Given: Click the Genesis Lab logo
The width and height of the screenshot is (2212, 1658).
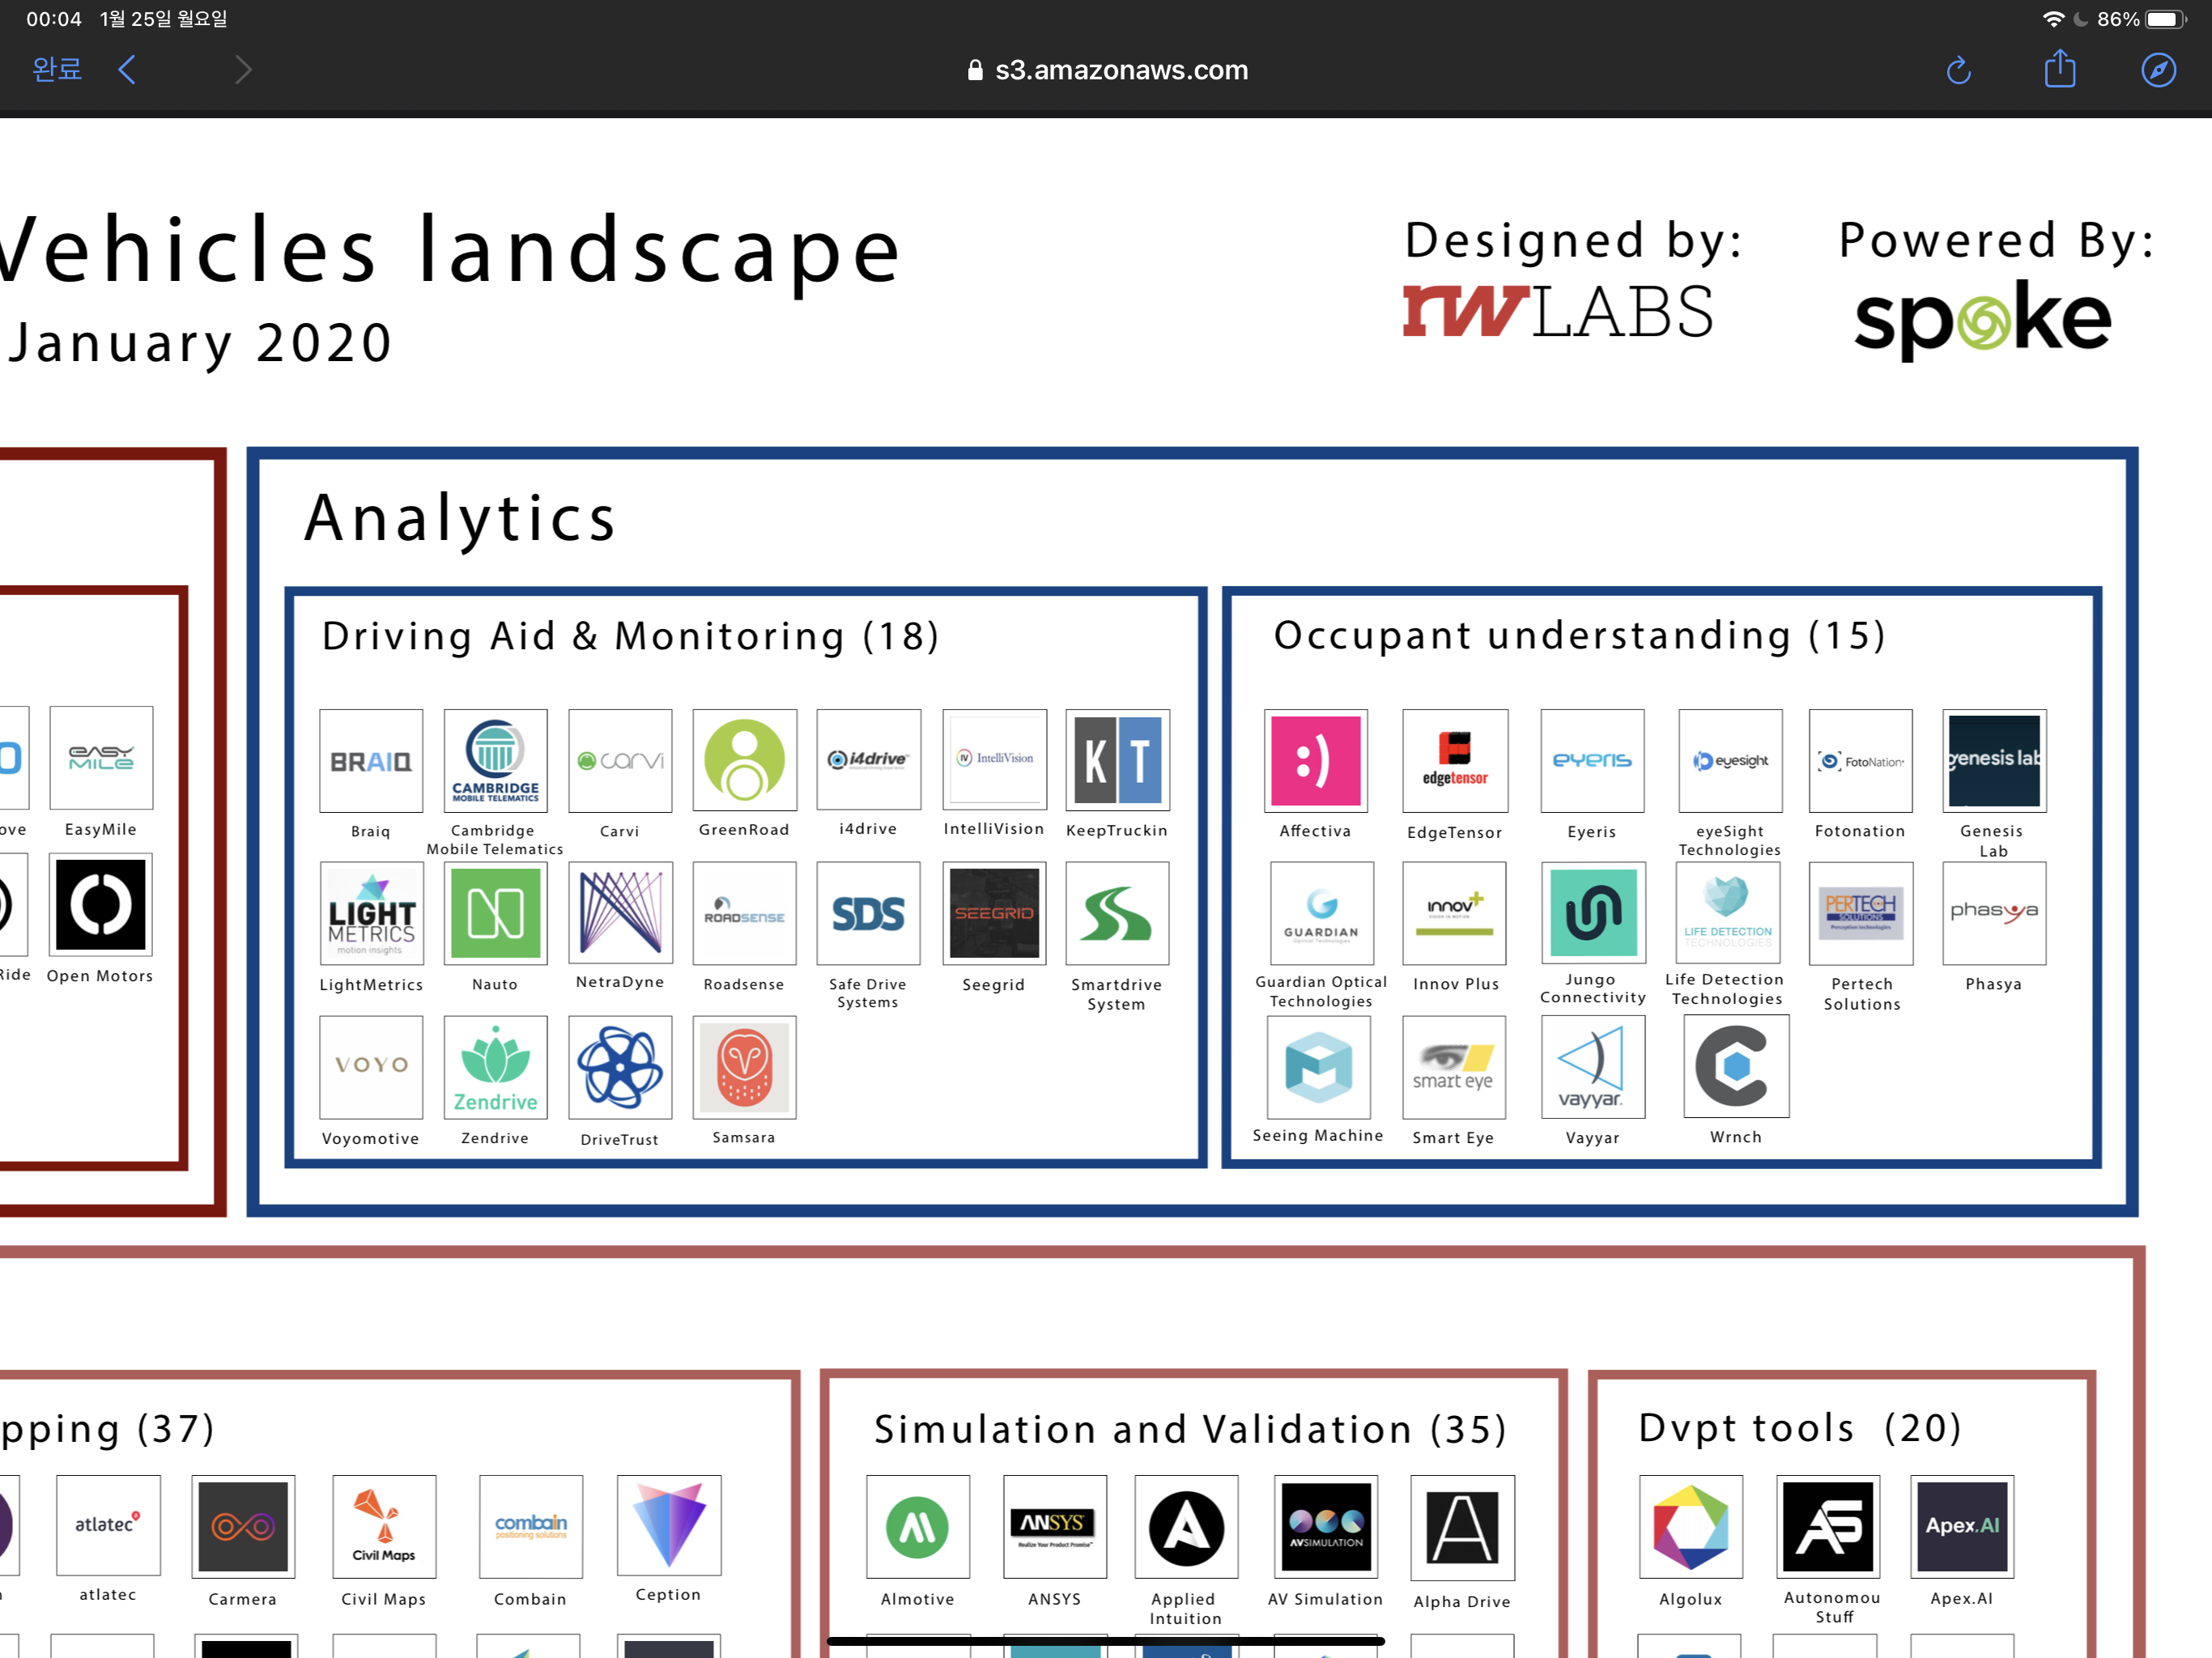Looking at the screenshot, I should (1994, 760).
